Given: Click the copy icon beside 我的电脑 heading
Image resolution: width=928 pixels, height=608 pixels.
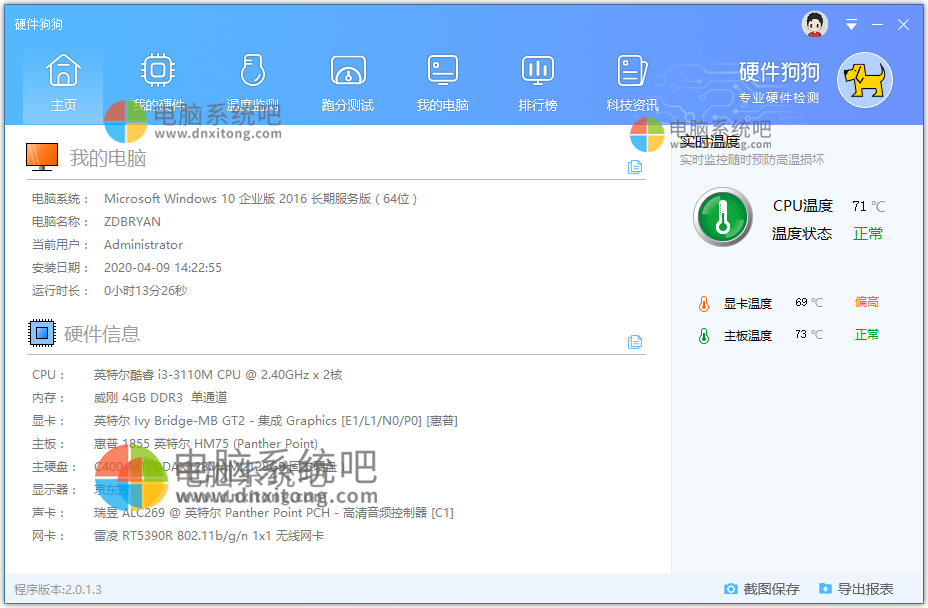Looking at the screenshot, I should coord(635,167).
